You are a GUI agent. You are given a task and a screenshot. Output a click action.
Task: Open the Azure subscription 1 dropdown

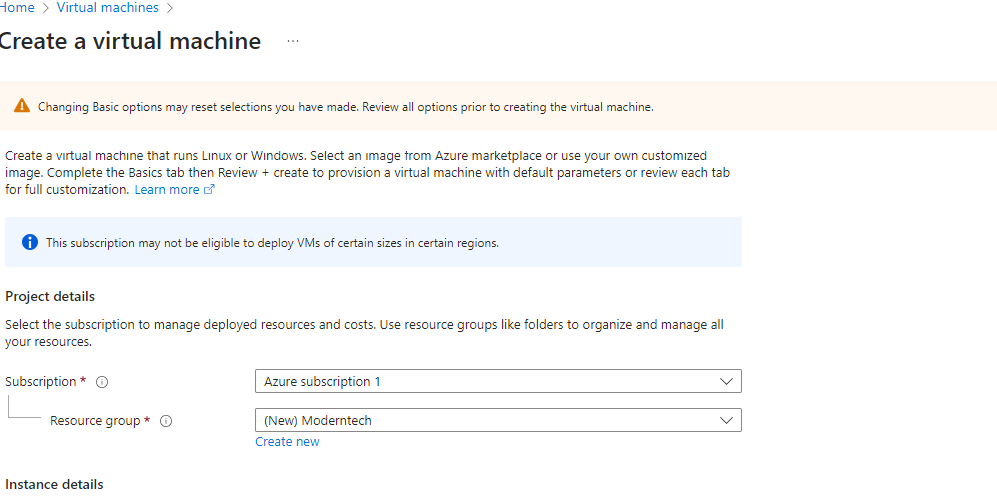498,381
